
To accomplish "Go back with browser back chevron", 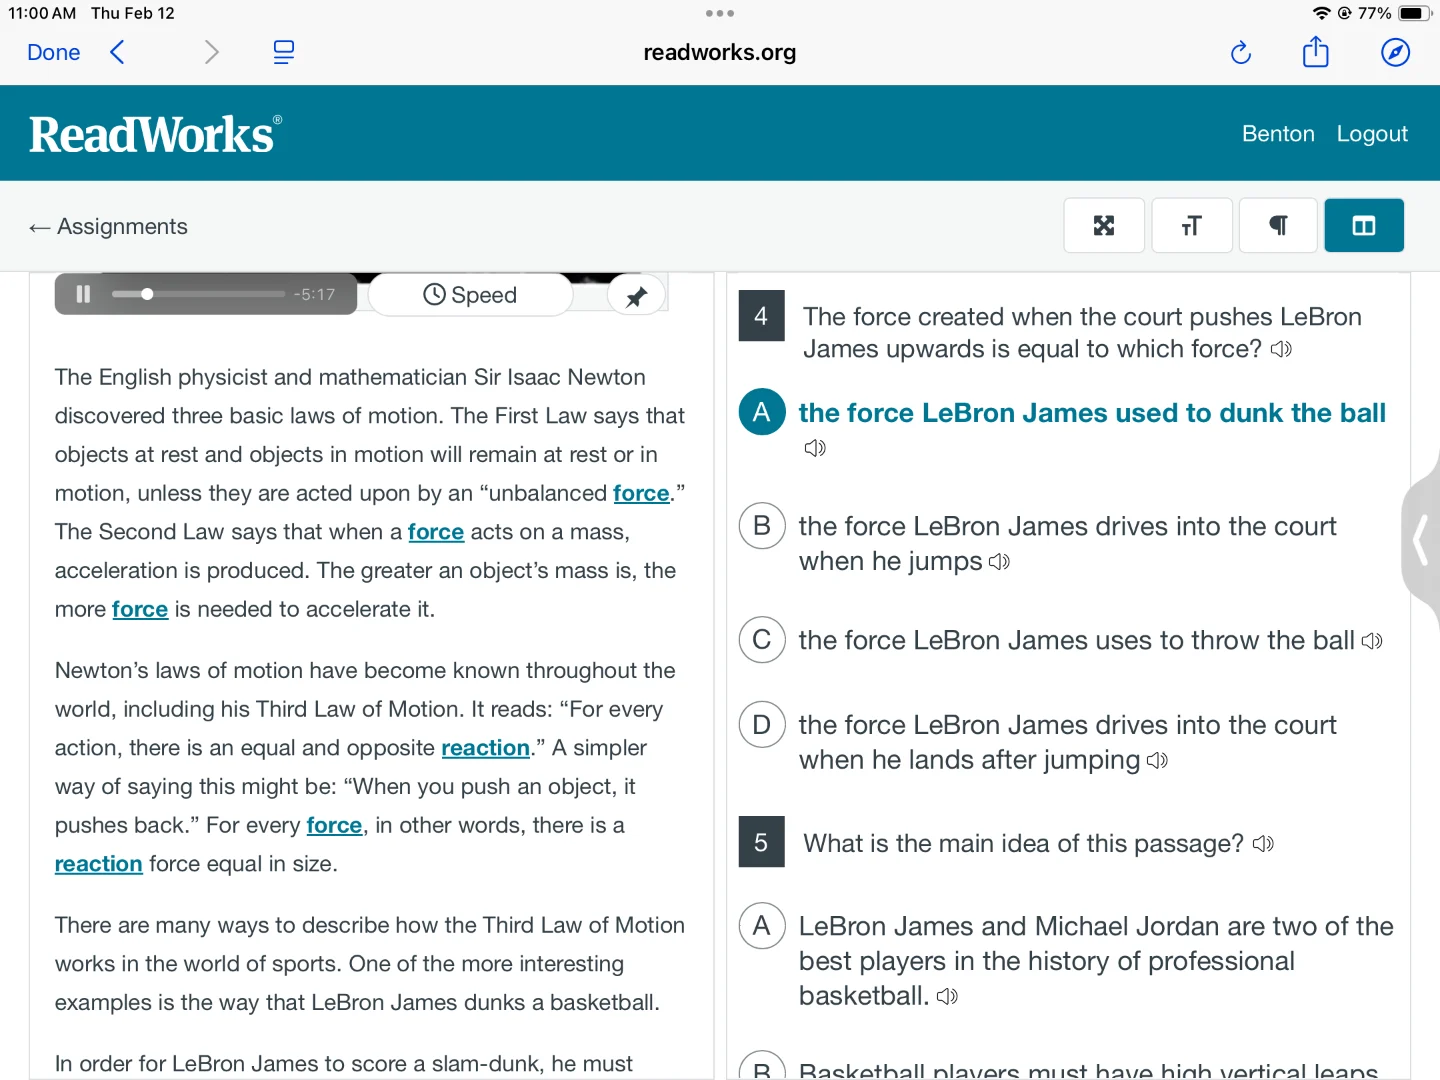I will 118,53.
